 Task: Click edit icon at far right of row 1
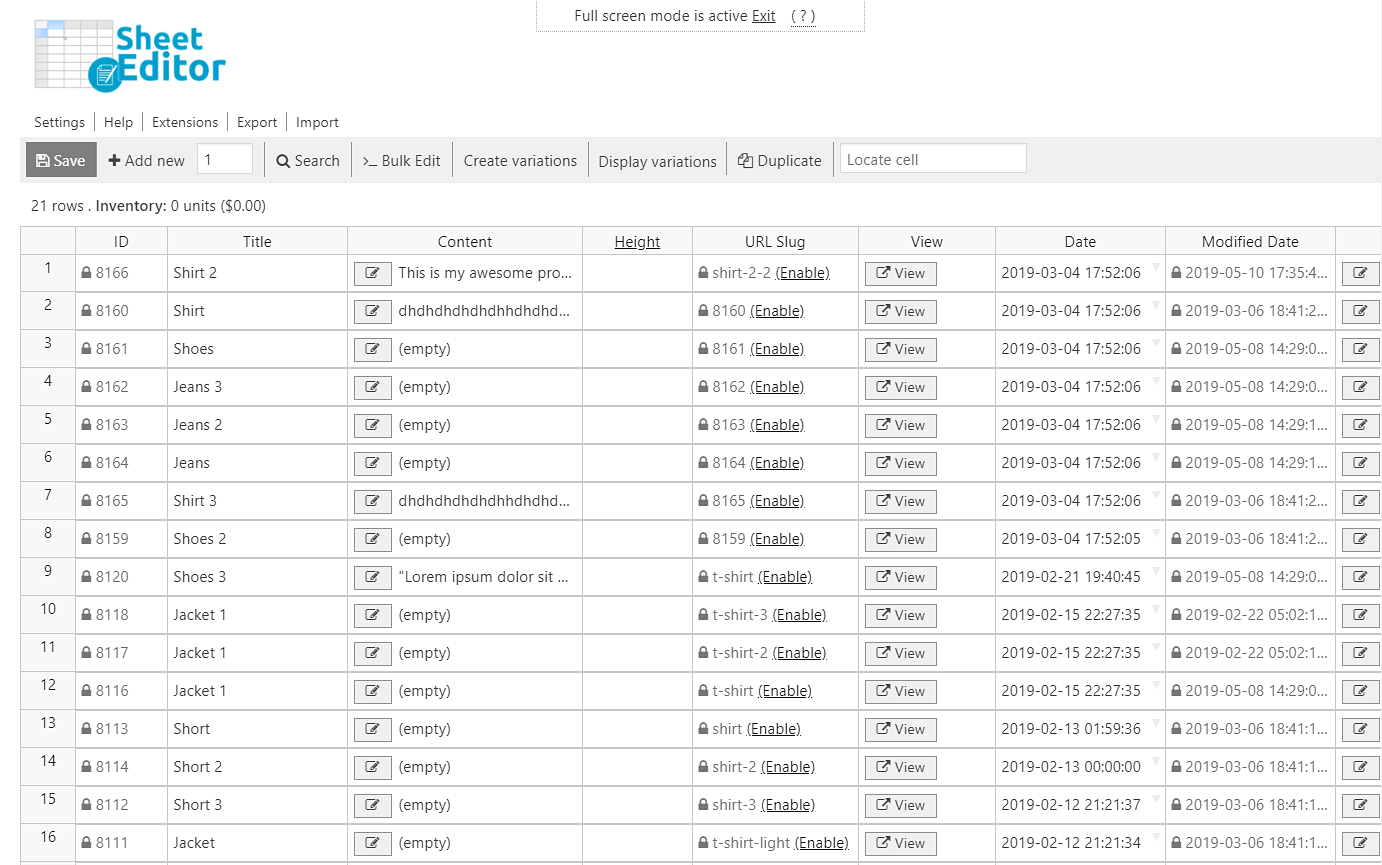[1360, 273]
